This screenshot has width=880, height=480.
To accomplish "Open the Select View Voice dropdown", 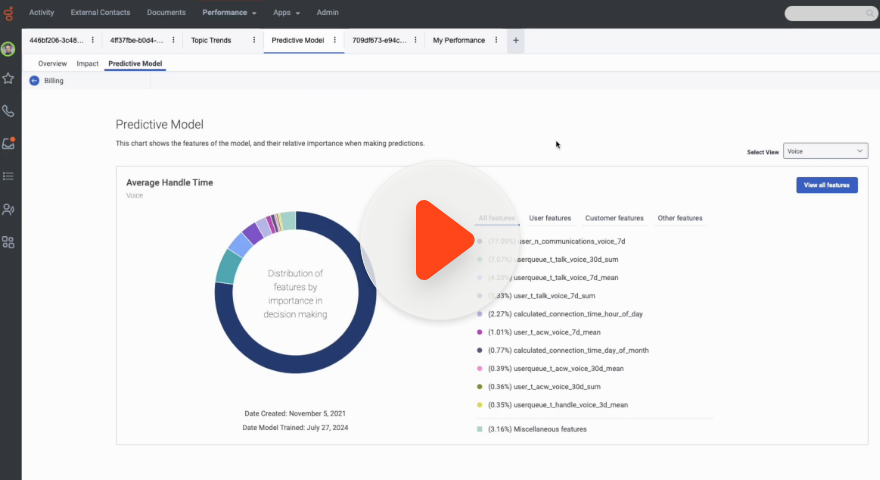I will click(x=825, y=151).
